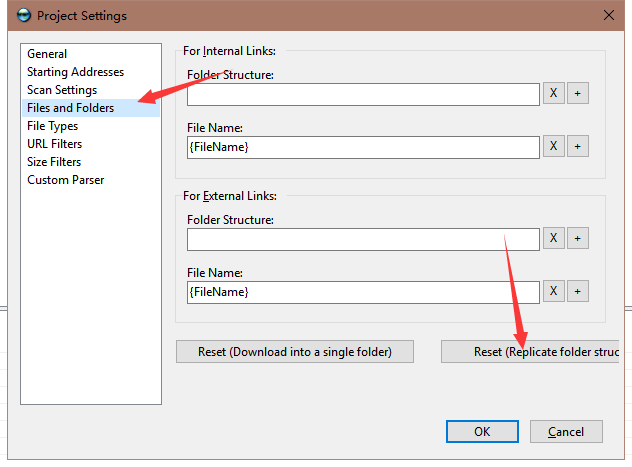The height and width of the screenshot is (467, 632).
Task: Click Reset (Replicate folder structure) button
Action: (530, 352)
